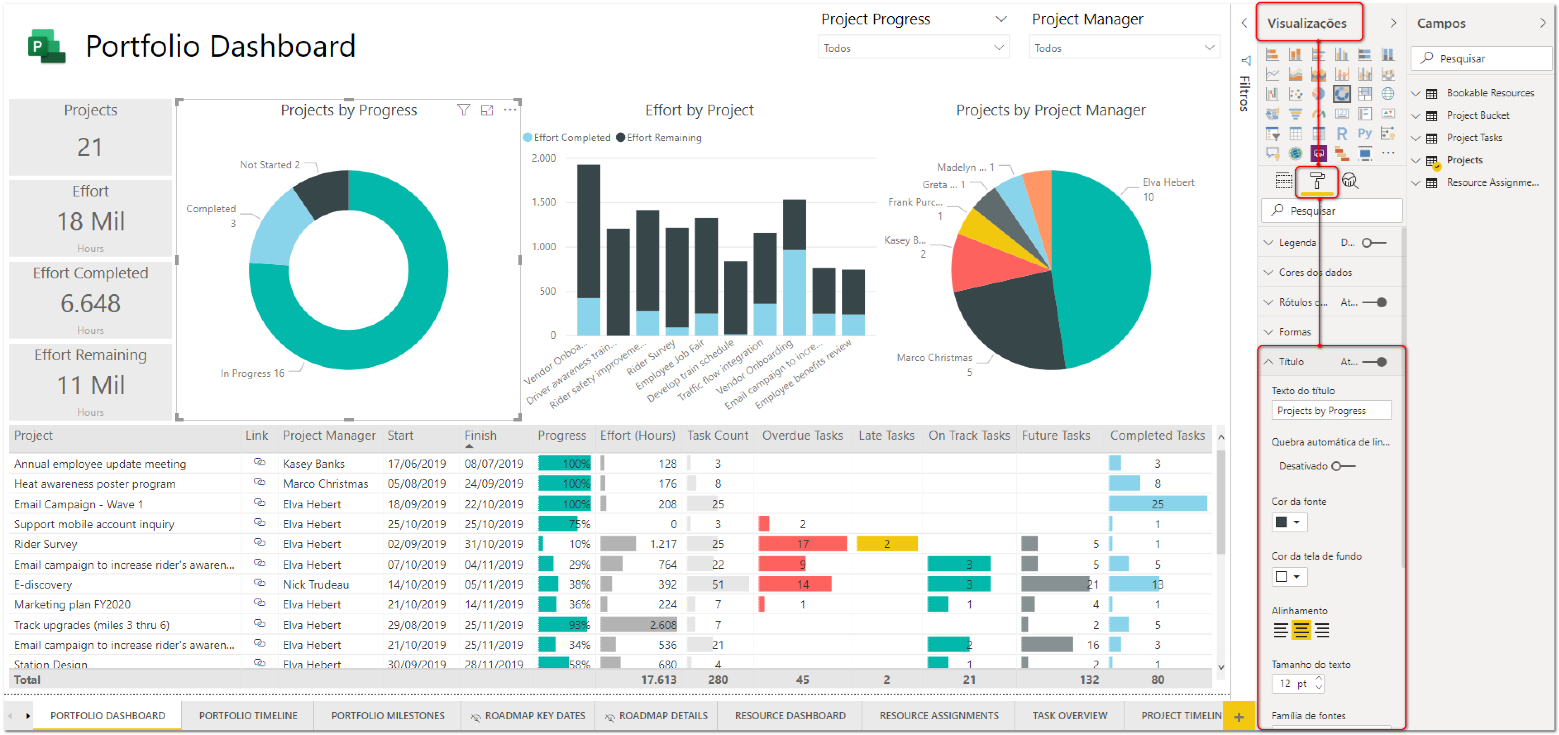Expand the Projects table in Campos
This screenshot has height=735, width=1559.
(x=1417, y=160)
